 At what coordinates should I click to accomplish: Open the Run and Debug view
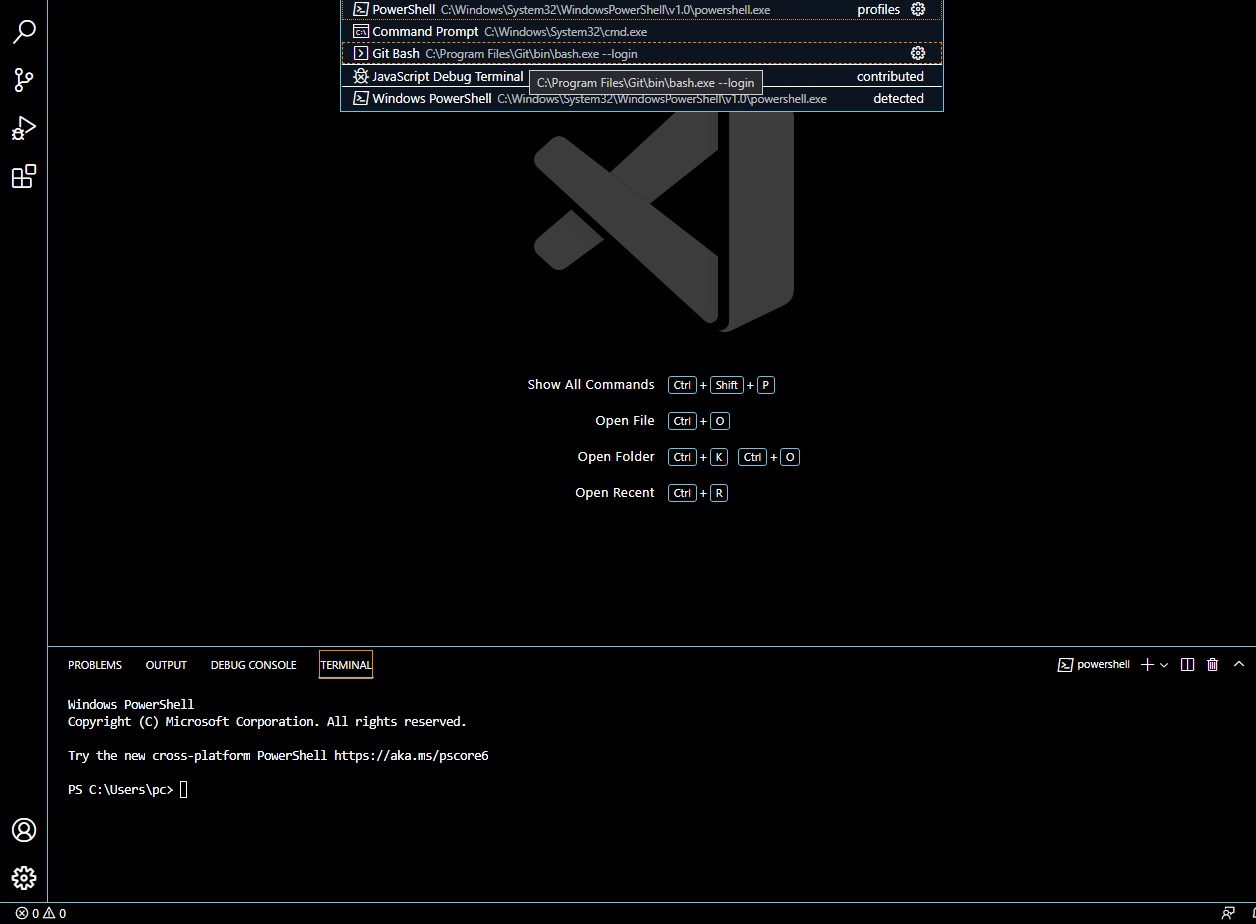click(24, 128)
